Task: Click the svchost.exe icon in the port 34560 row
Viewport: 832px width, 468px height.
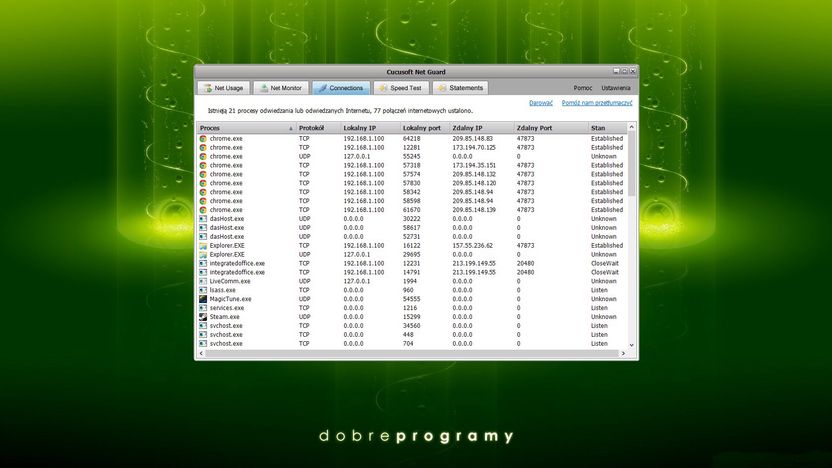Action: [203, 326]
